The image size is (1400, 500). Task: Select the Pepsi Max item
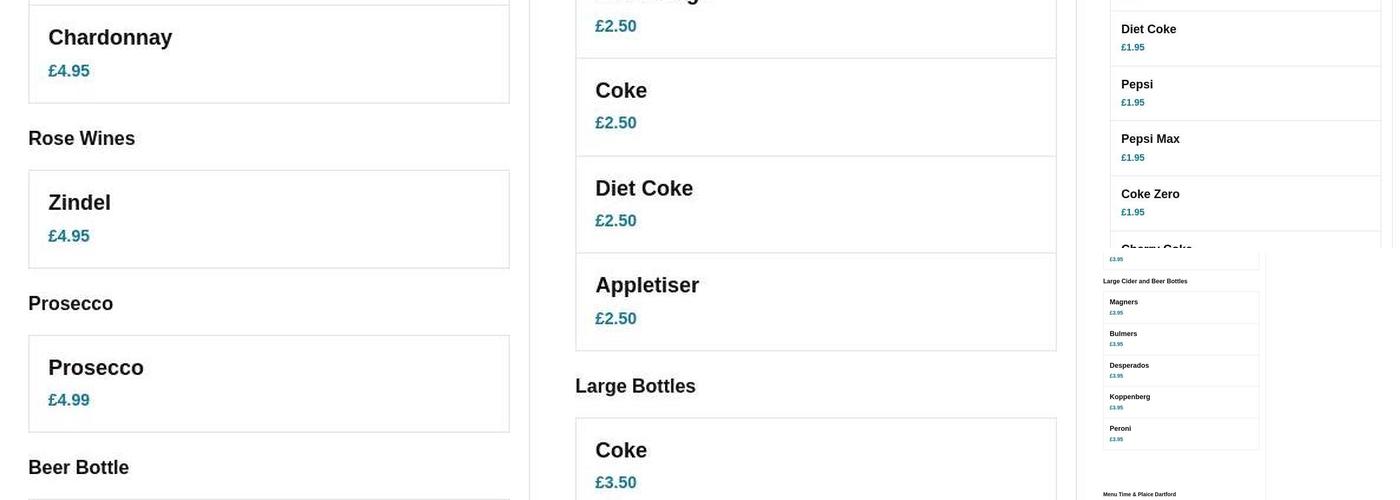click(1245, 148)
